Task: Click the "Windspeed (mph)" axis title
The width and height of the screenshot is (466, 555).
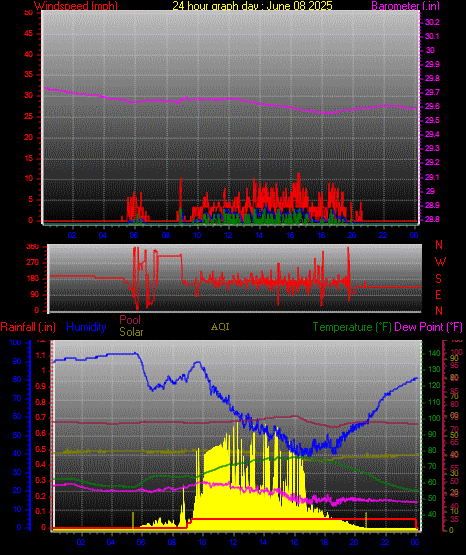Action: point(75,5)
